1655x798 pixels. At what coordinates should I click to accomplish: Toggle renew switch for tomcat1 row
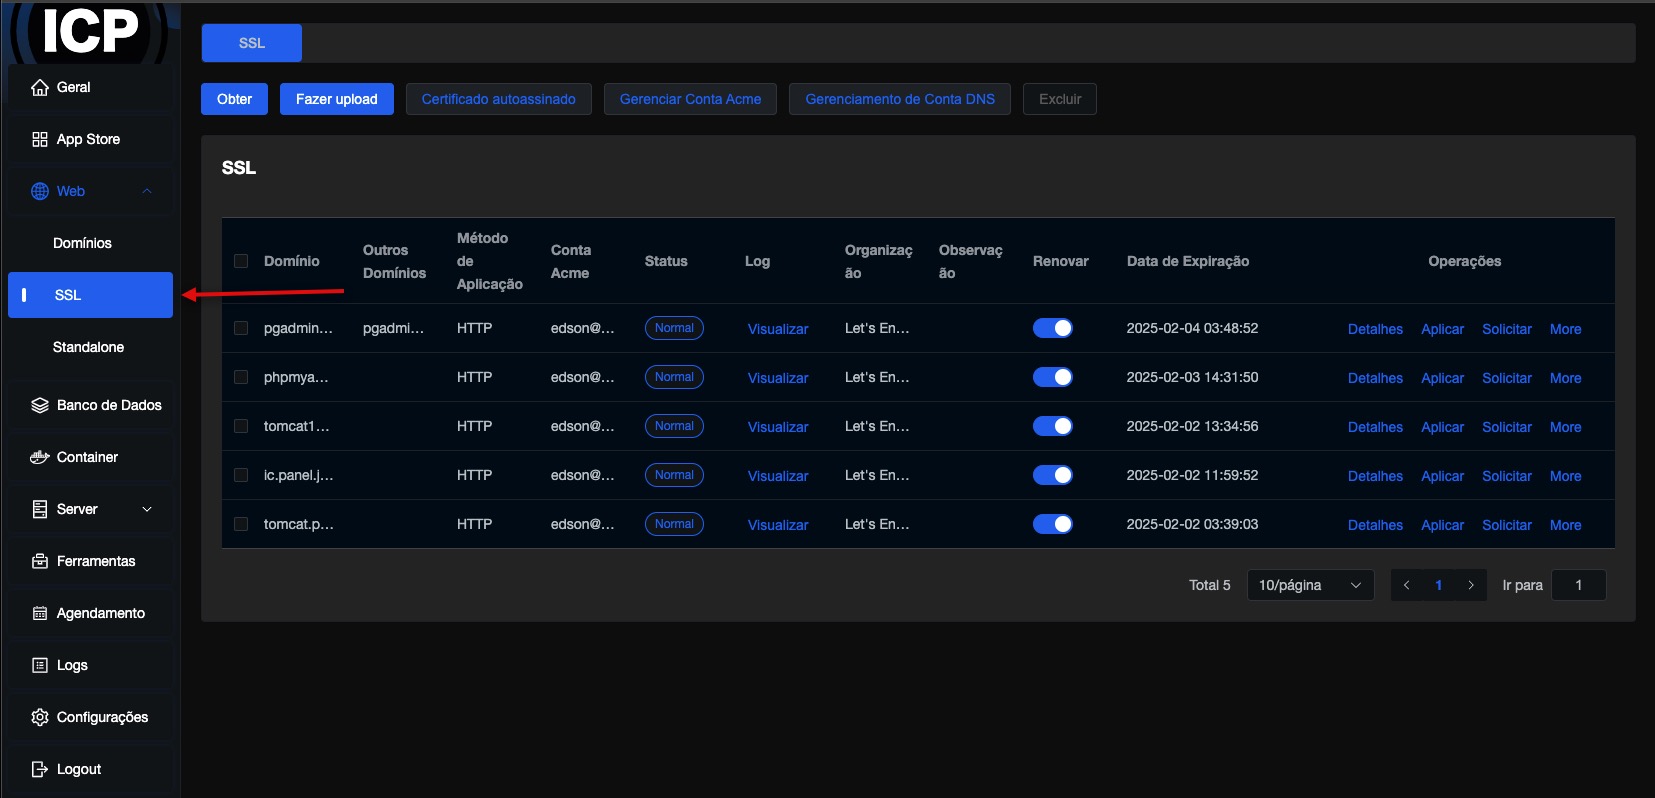coord(1053,426)
